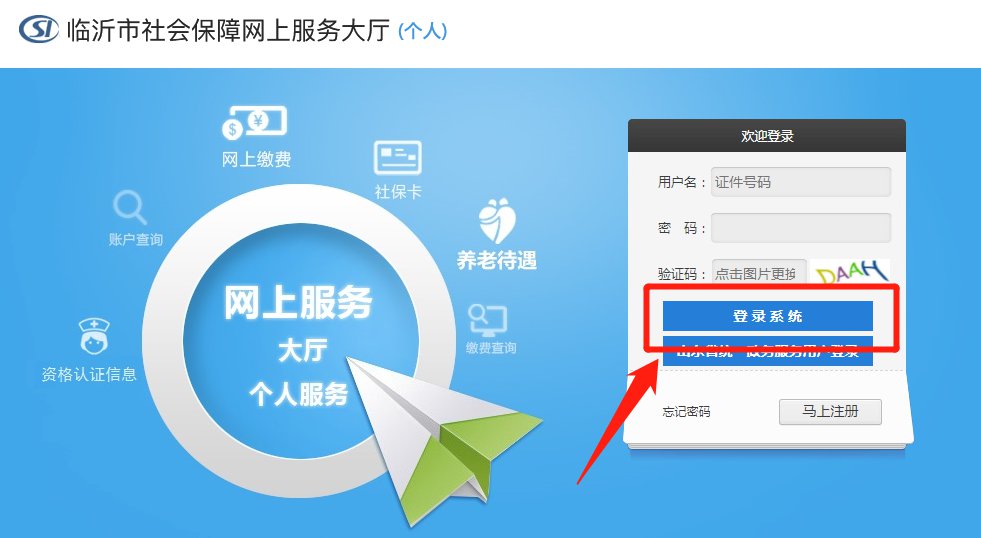This screenshot has width=981, height=538.
Task: Focus the 用户名 证件号码 input field
Action: 801,182
